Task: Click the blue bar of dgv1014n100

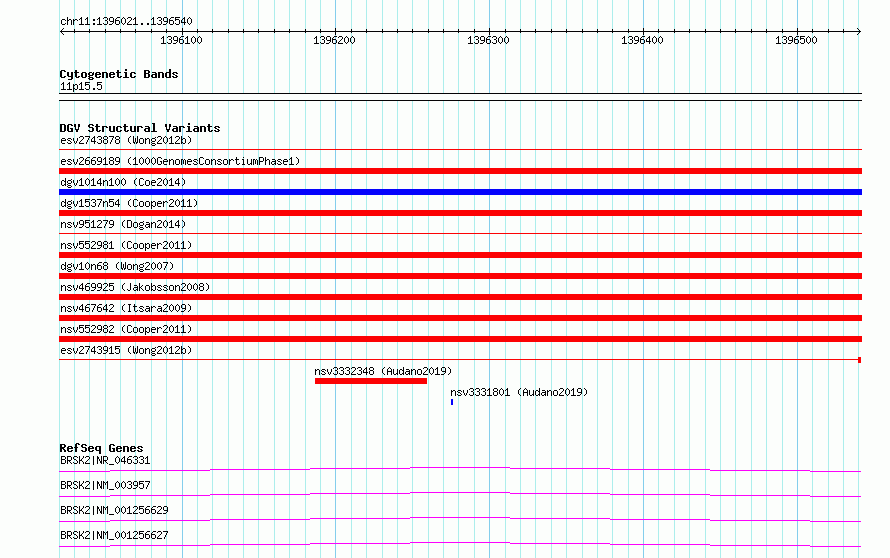Action: [460, 192]
